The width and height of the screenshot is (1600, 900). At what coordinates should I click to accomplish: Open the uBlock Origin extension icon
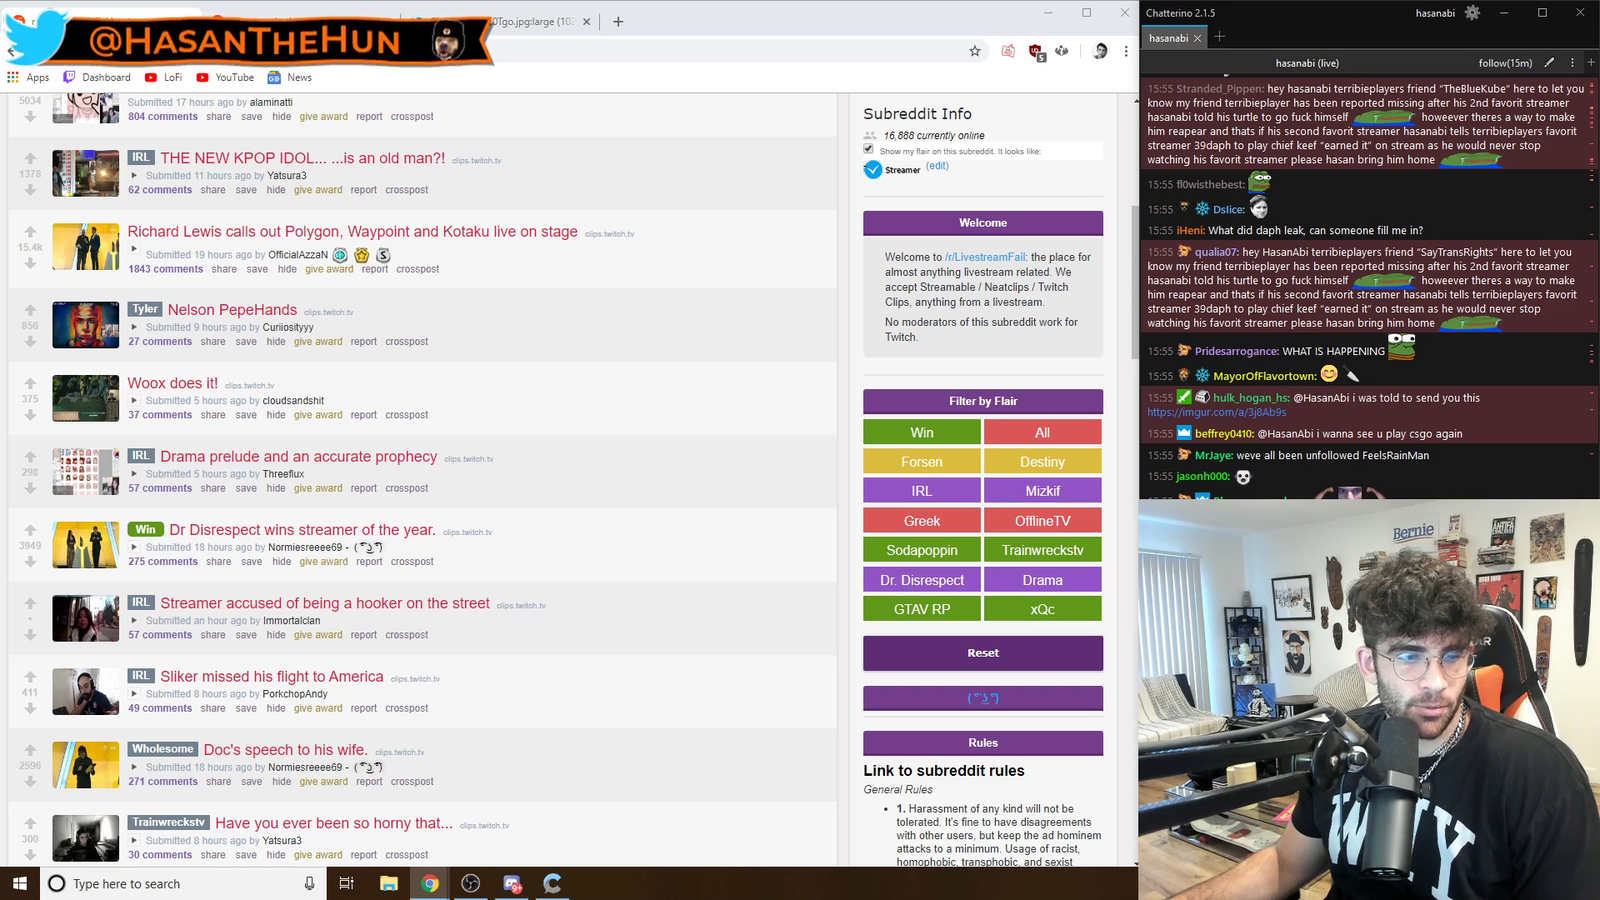[1036, 51]
